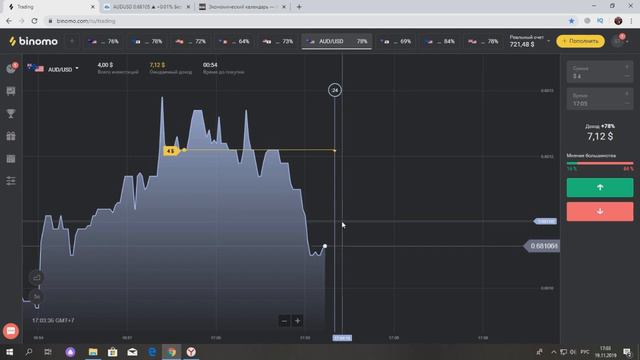Open the chart type selector icon
This screenshot has height=360, width=640.
point(37,278)
